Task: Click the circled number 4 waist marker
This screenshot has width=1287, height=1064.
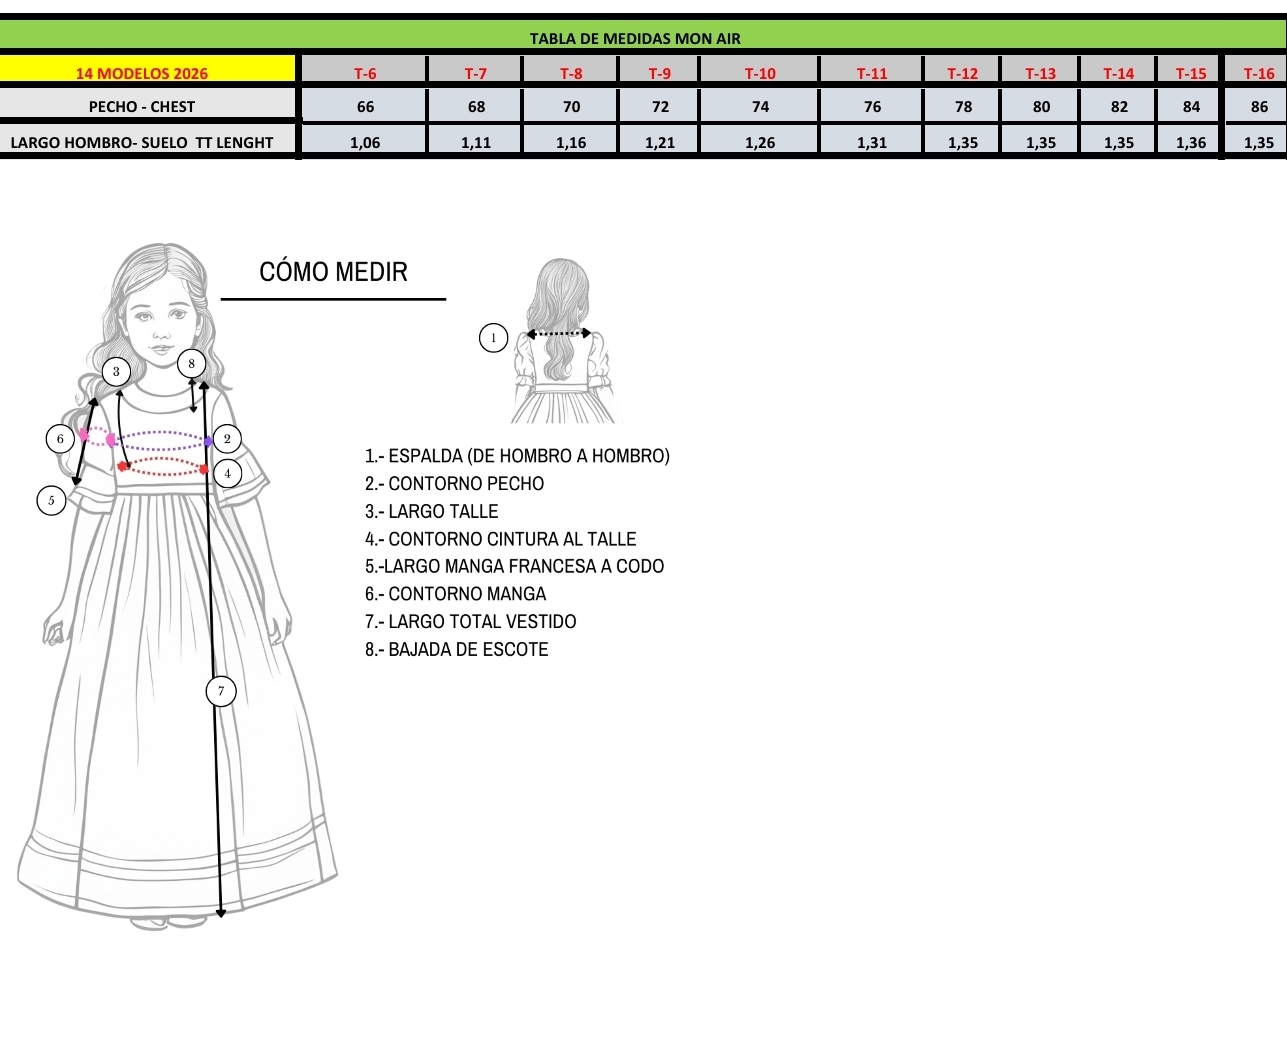Action: [x=228, y=473]
